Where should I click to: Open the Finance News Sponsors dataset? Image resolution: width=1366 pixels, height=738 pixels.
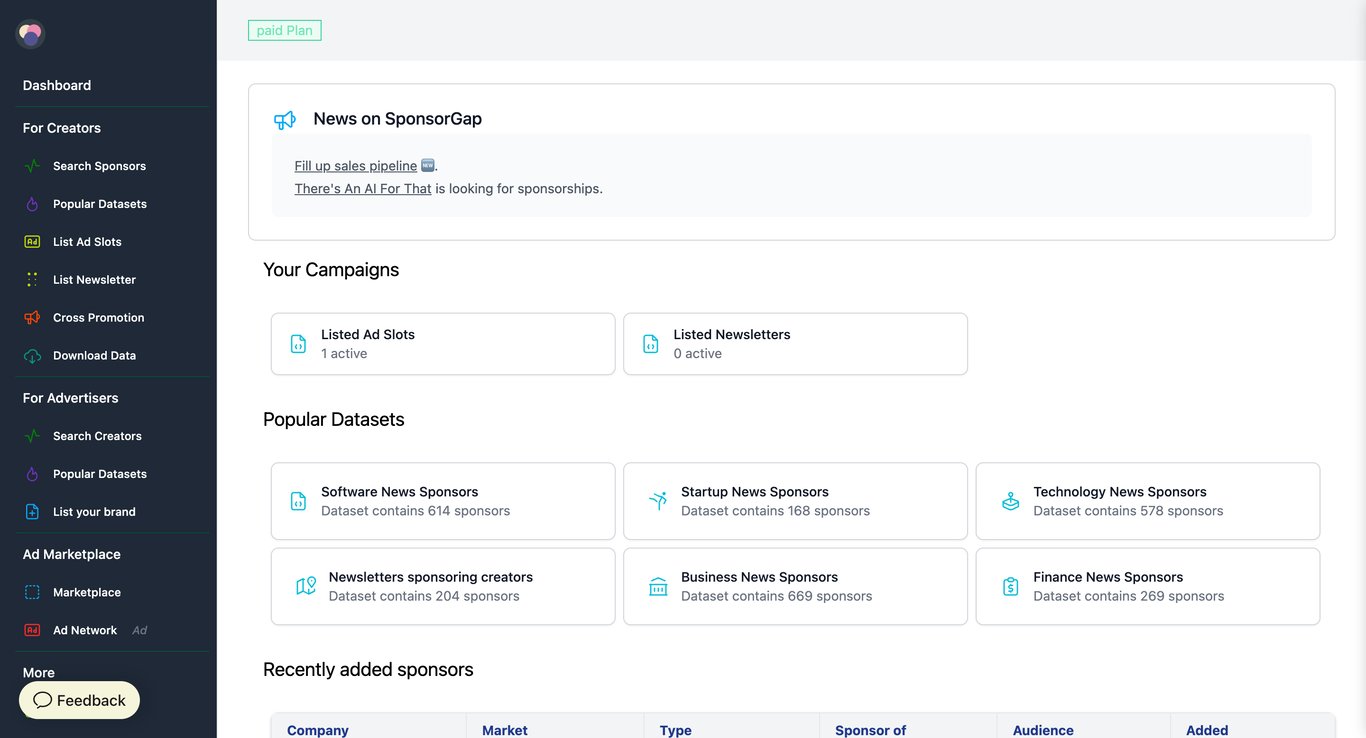tap(1148, 586)
